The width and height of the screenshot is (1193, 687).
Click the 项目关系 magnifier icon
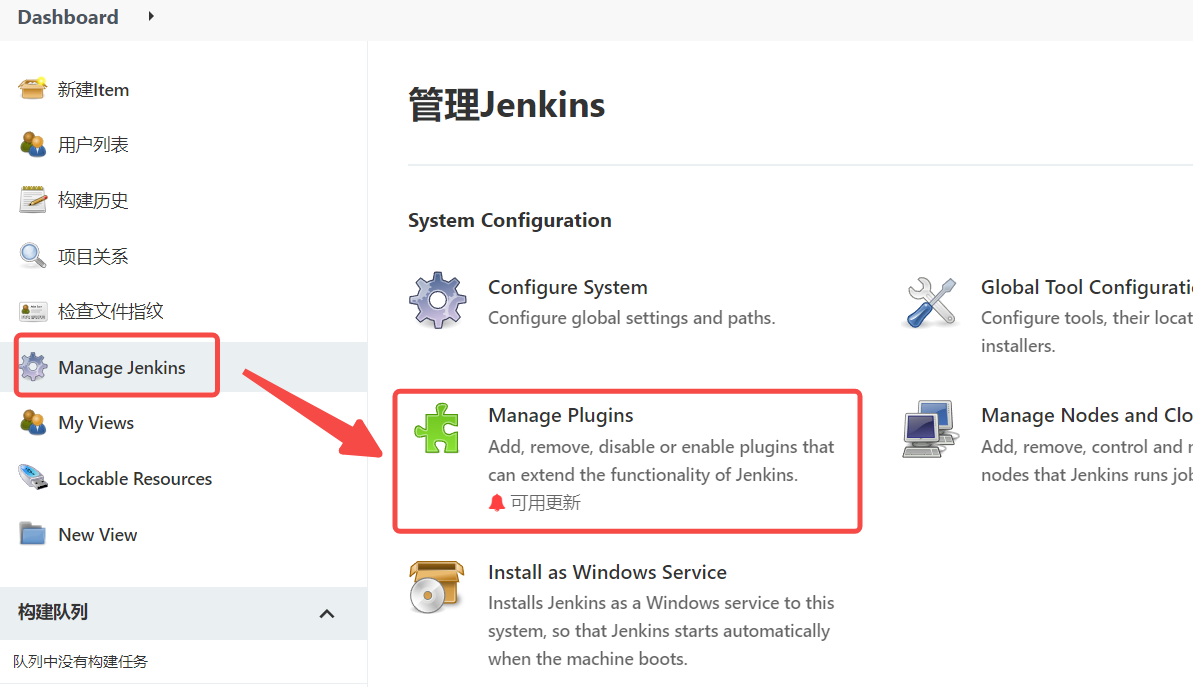click(33, 256)
